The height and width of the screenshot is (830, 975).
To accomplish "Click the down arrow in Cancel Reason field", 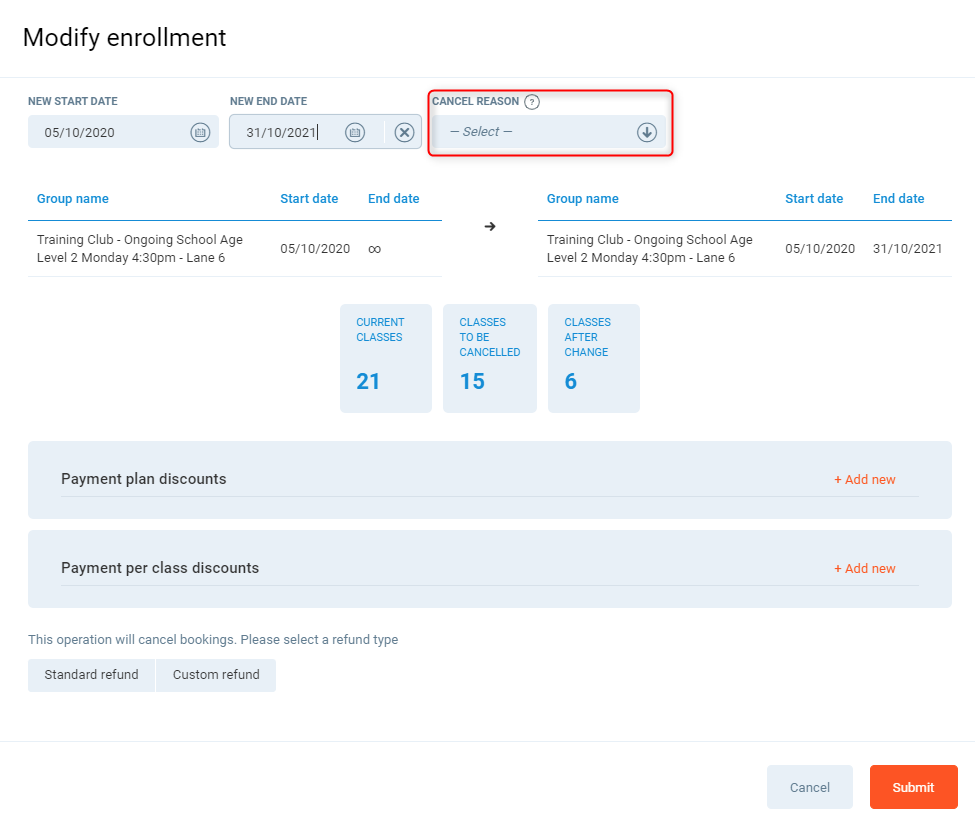I will [647, 132].
